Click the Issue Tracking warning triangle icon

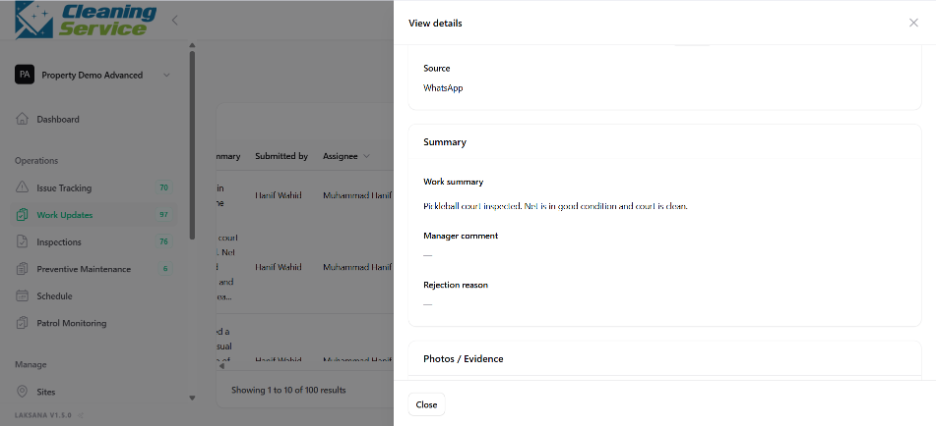[22, 187]
